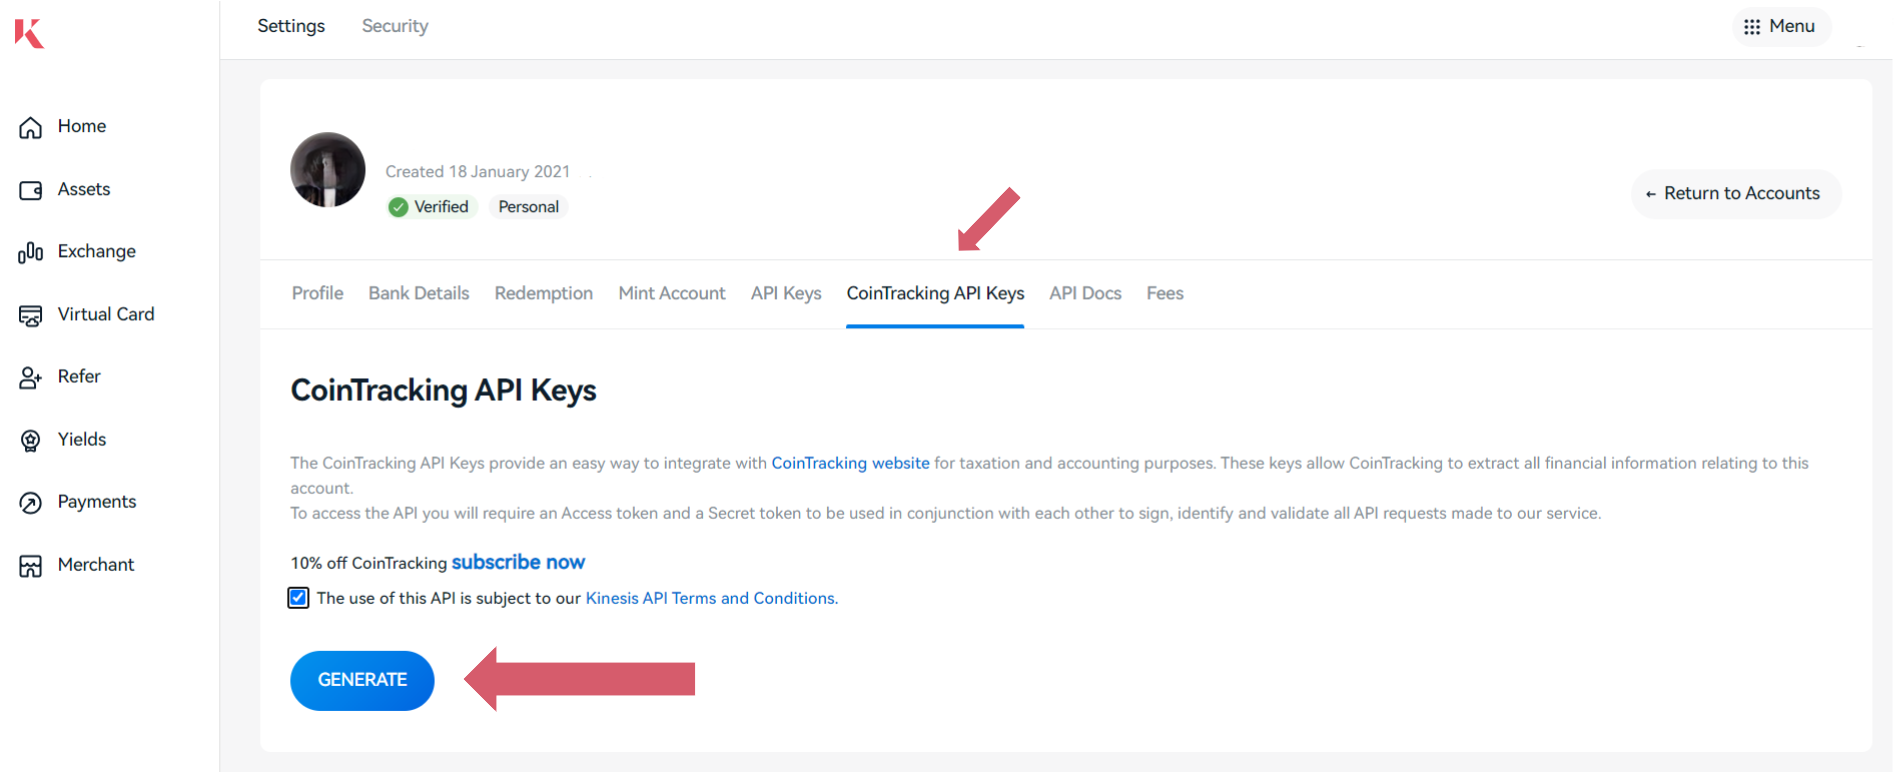Open the CoinTracking website link
The width and height of the screenshot is (1894, 772).
pos(850,463)
